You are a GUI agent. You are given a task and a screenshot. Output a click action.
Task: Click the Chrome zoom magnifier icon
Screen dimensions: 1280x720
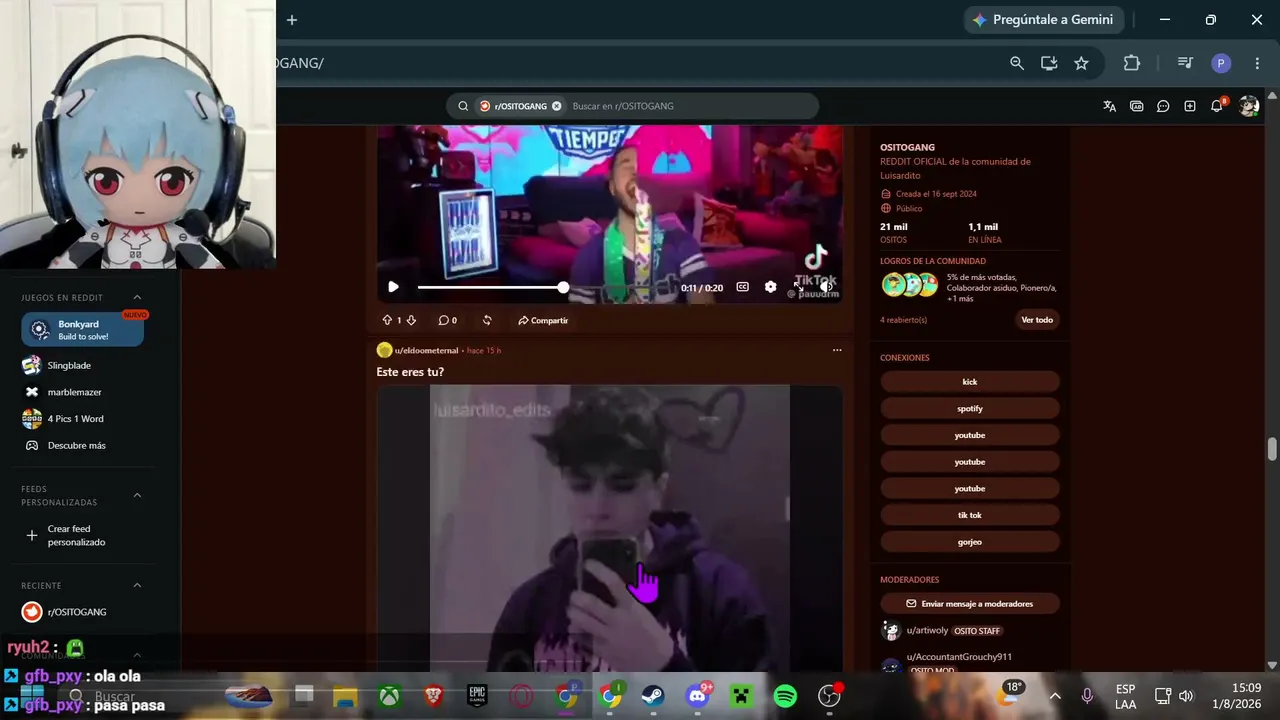[x=1017, y=63]
